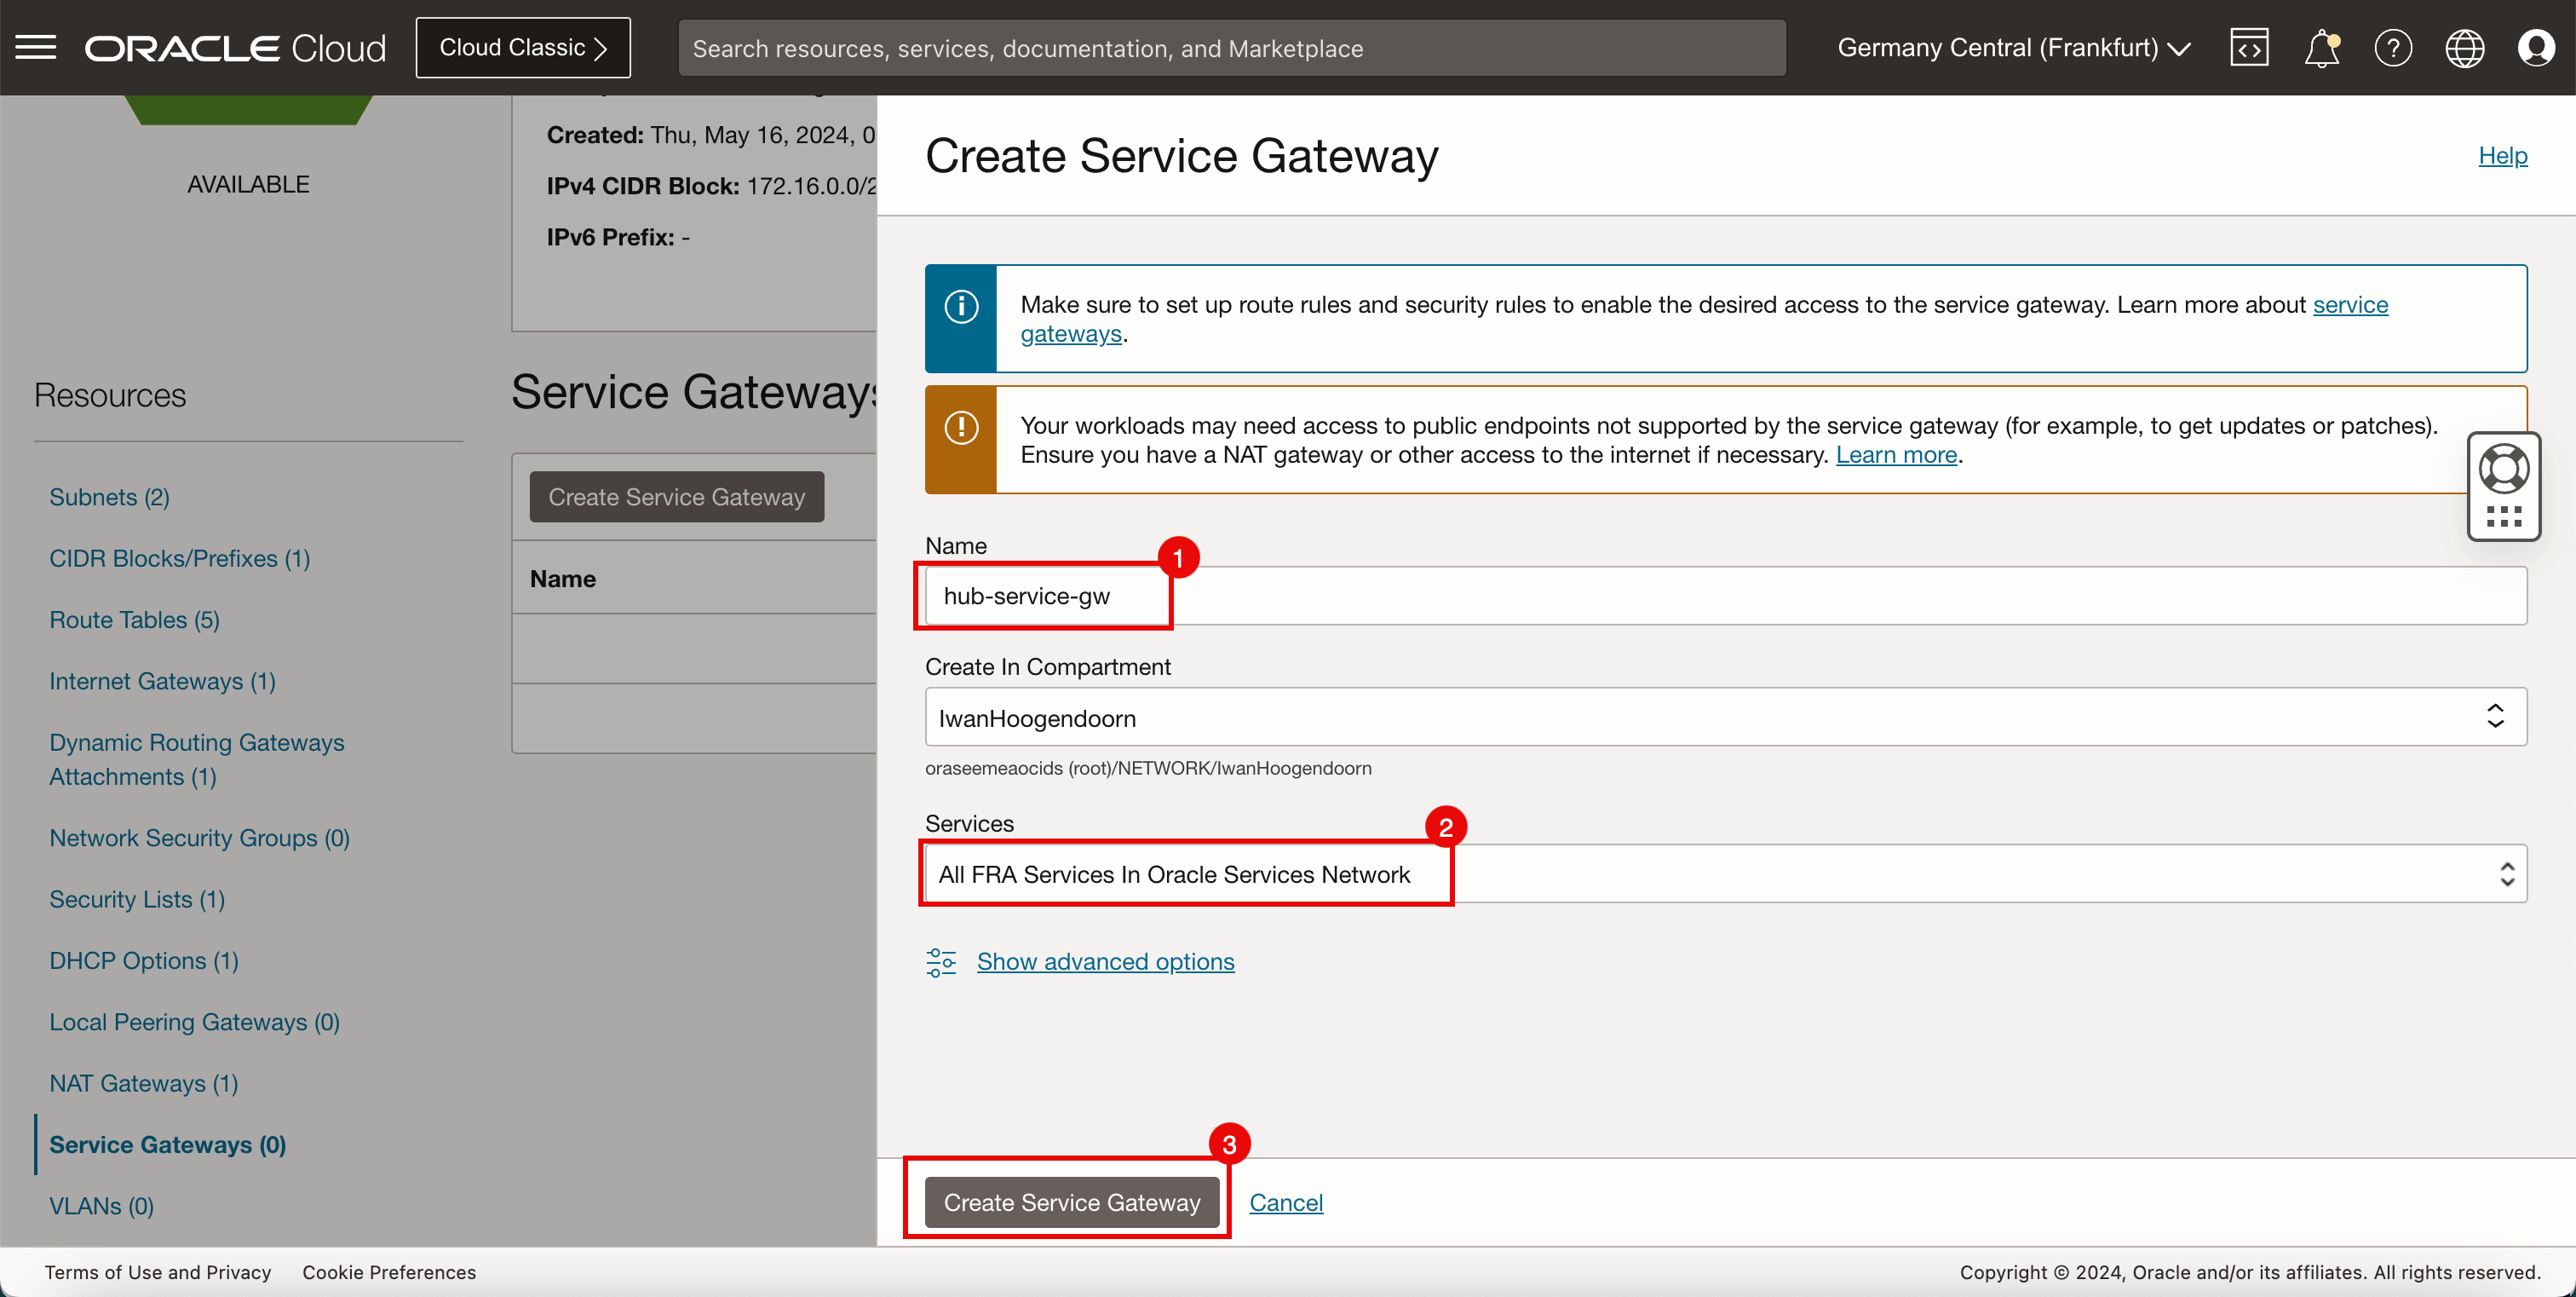
Task: Click the help question mark icon
Action: [x=2393, y=48]
